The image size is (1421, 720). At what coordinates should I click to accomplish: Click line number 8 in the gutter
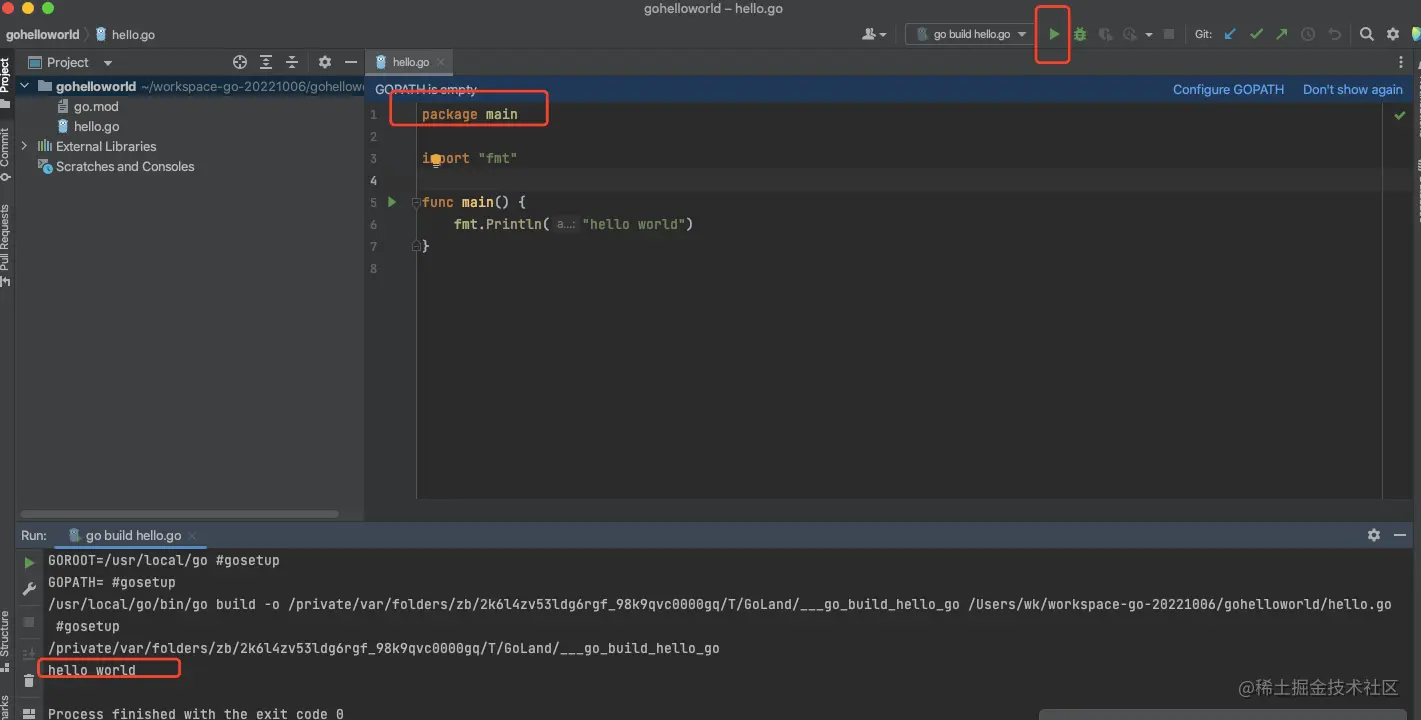374,268
